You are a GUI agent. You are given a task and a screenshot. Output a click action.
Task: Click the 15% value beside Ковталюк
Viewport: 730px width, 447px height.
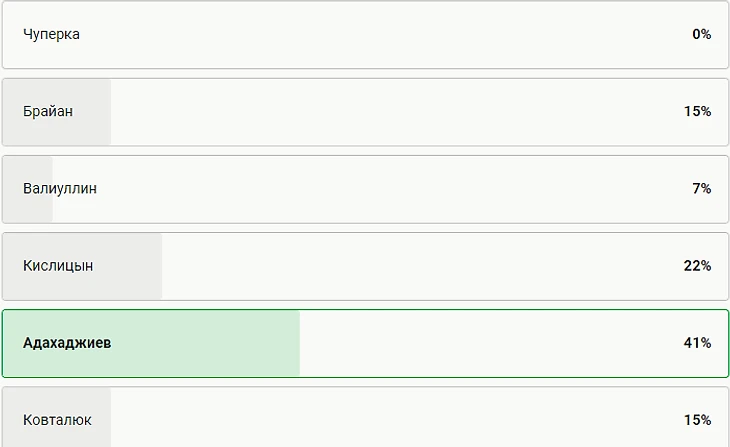coord(697,420)
